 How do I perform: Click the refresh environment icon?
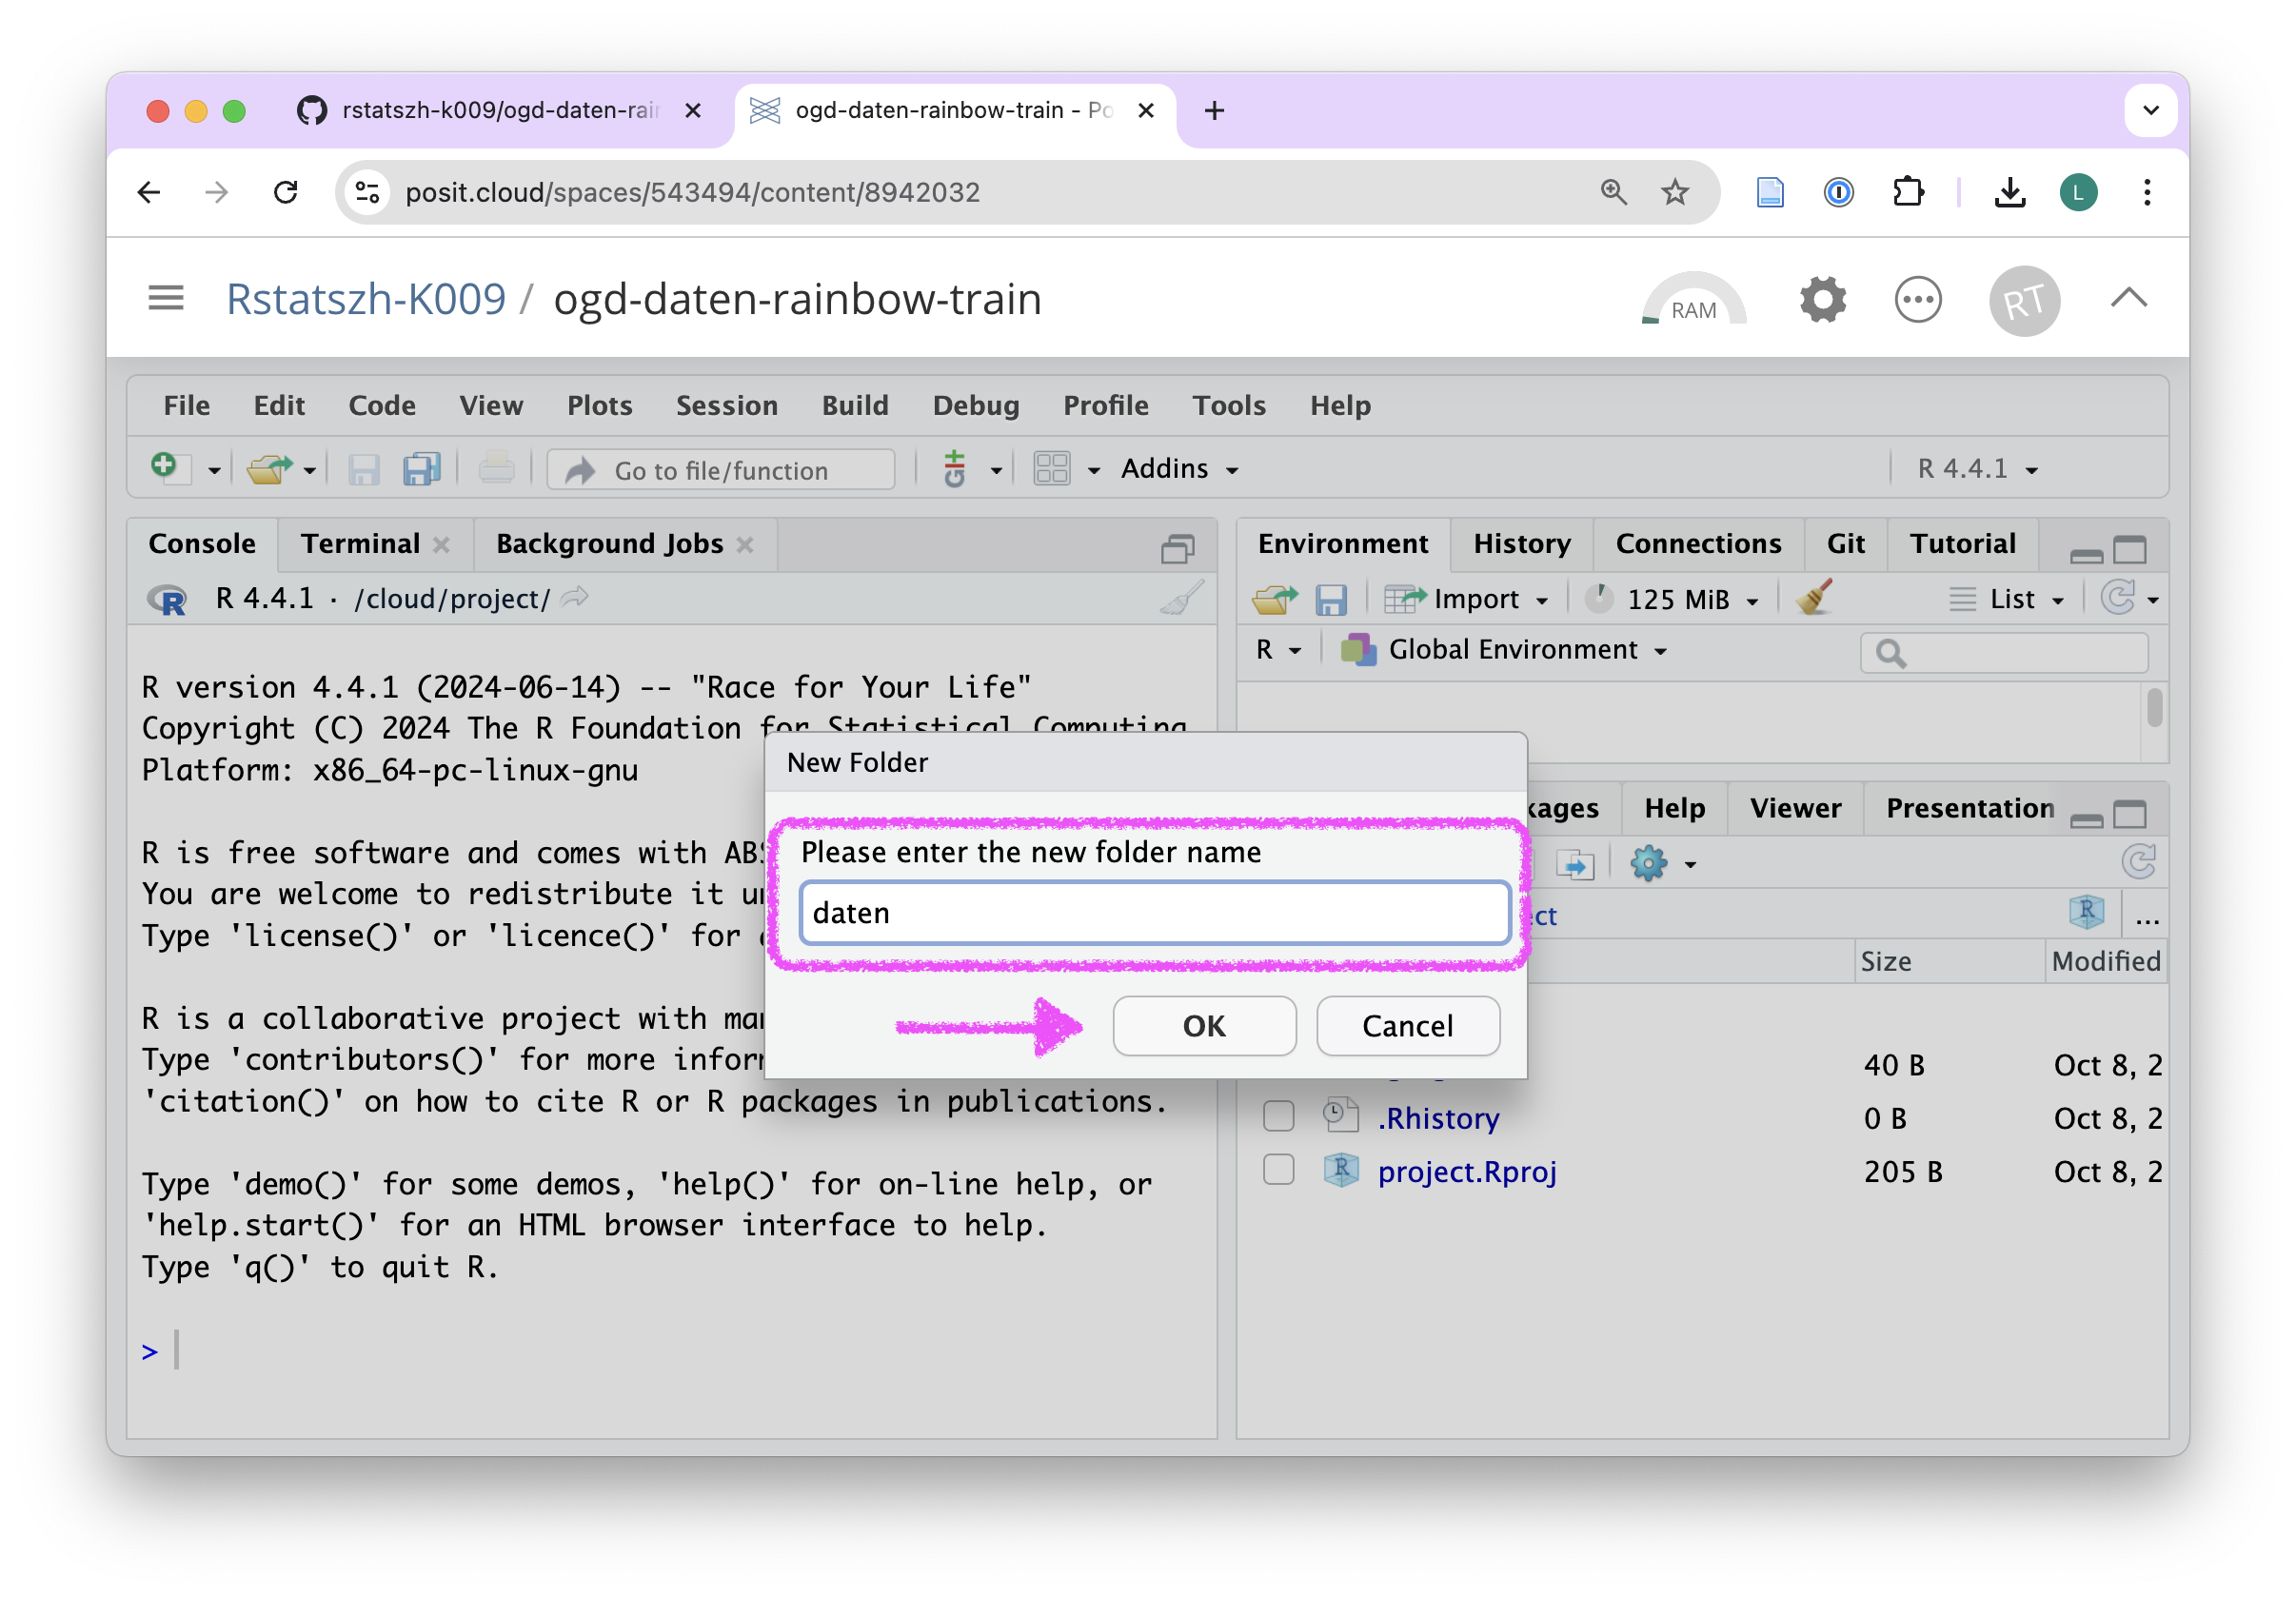click(x=2119, y=598)
